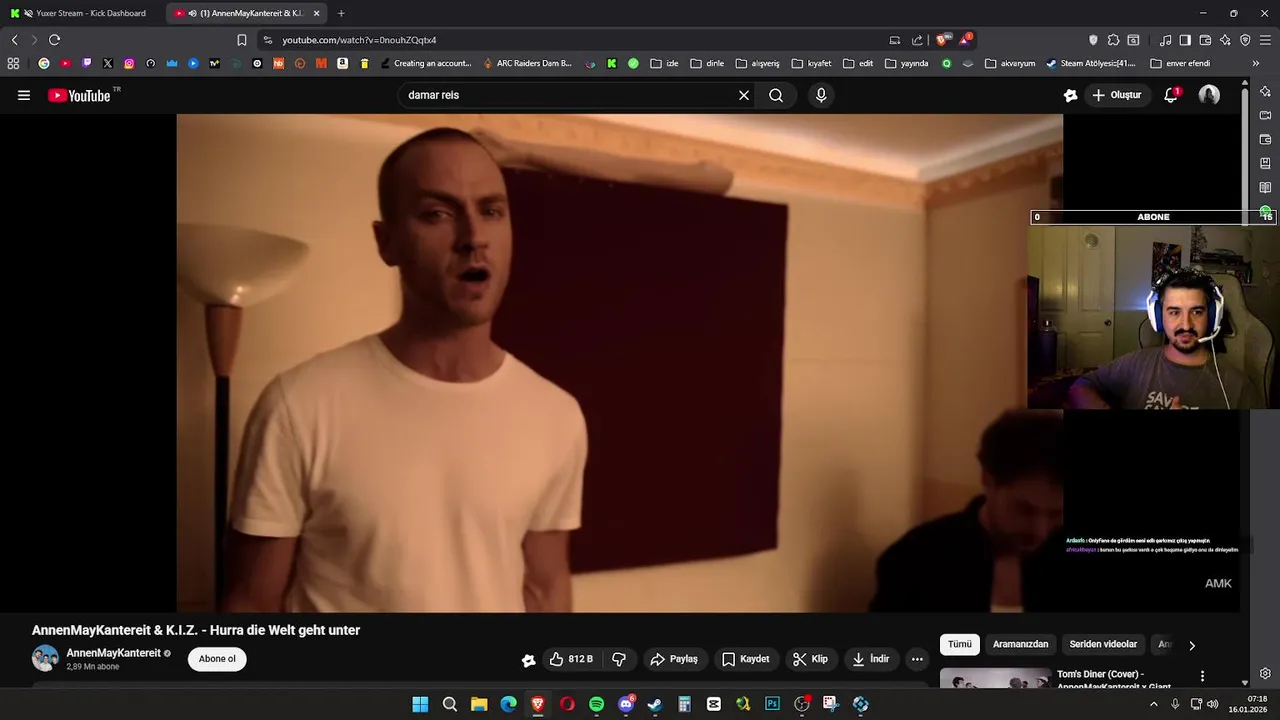Go back to previous page
The width and height of the screenshot is (1280, 720).
14,40
